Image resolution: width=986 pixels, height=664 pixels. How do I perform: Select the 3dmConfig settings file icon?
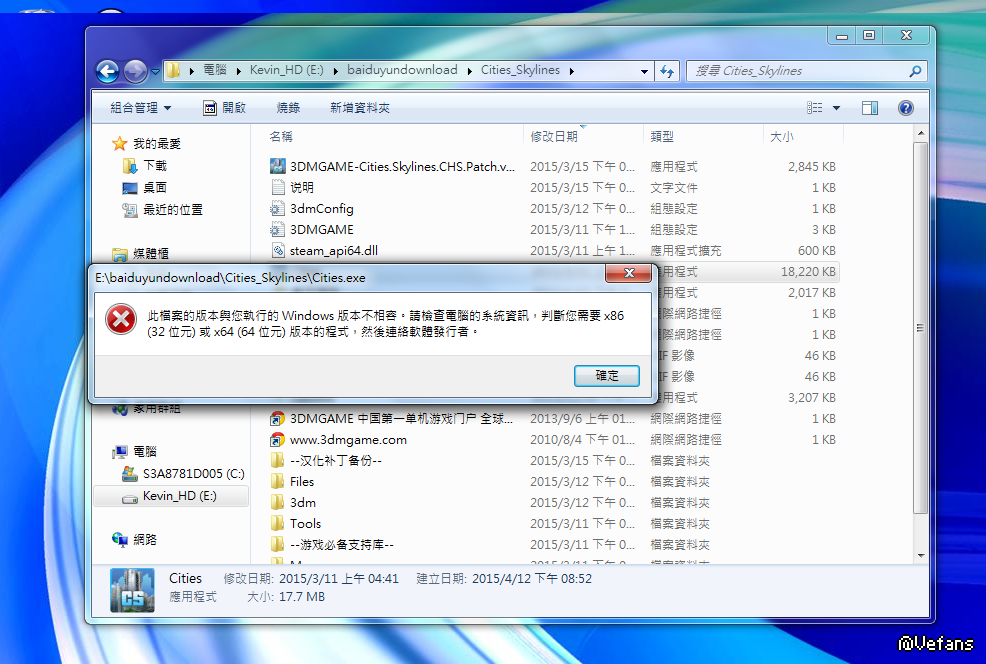tap(277, 208)
